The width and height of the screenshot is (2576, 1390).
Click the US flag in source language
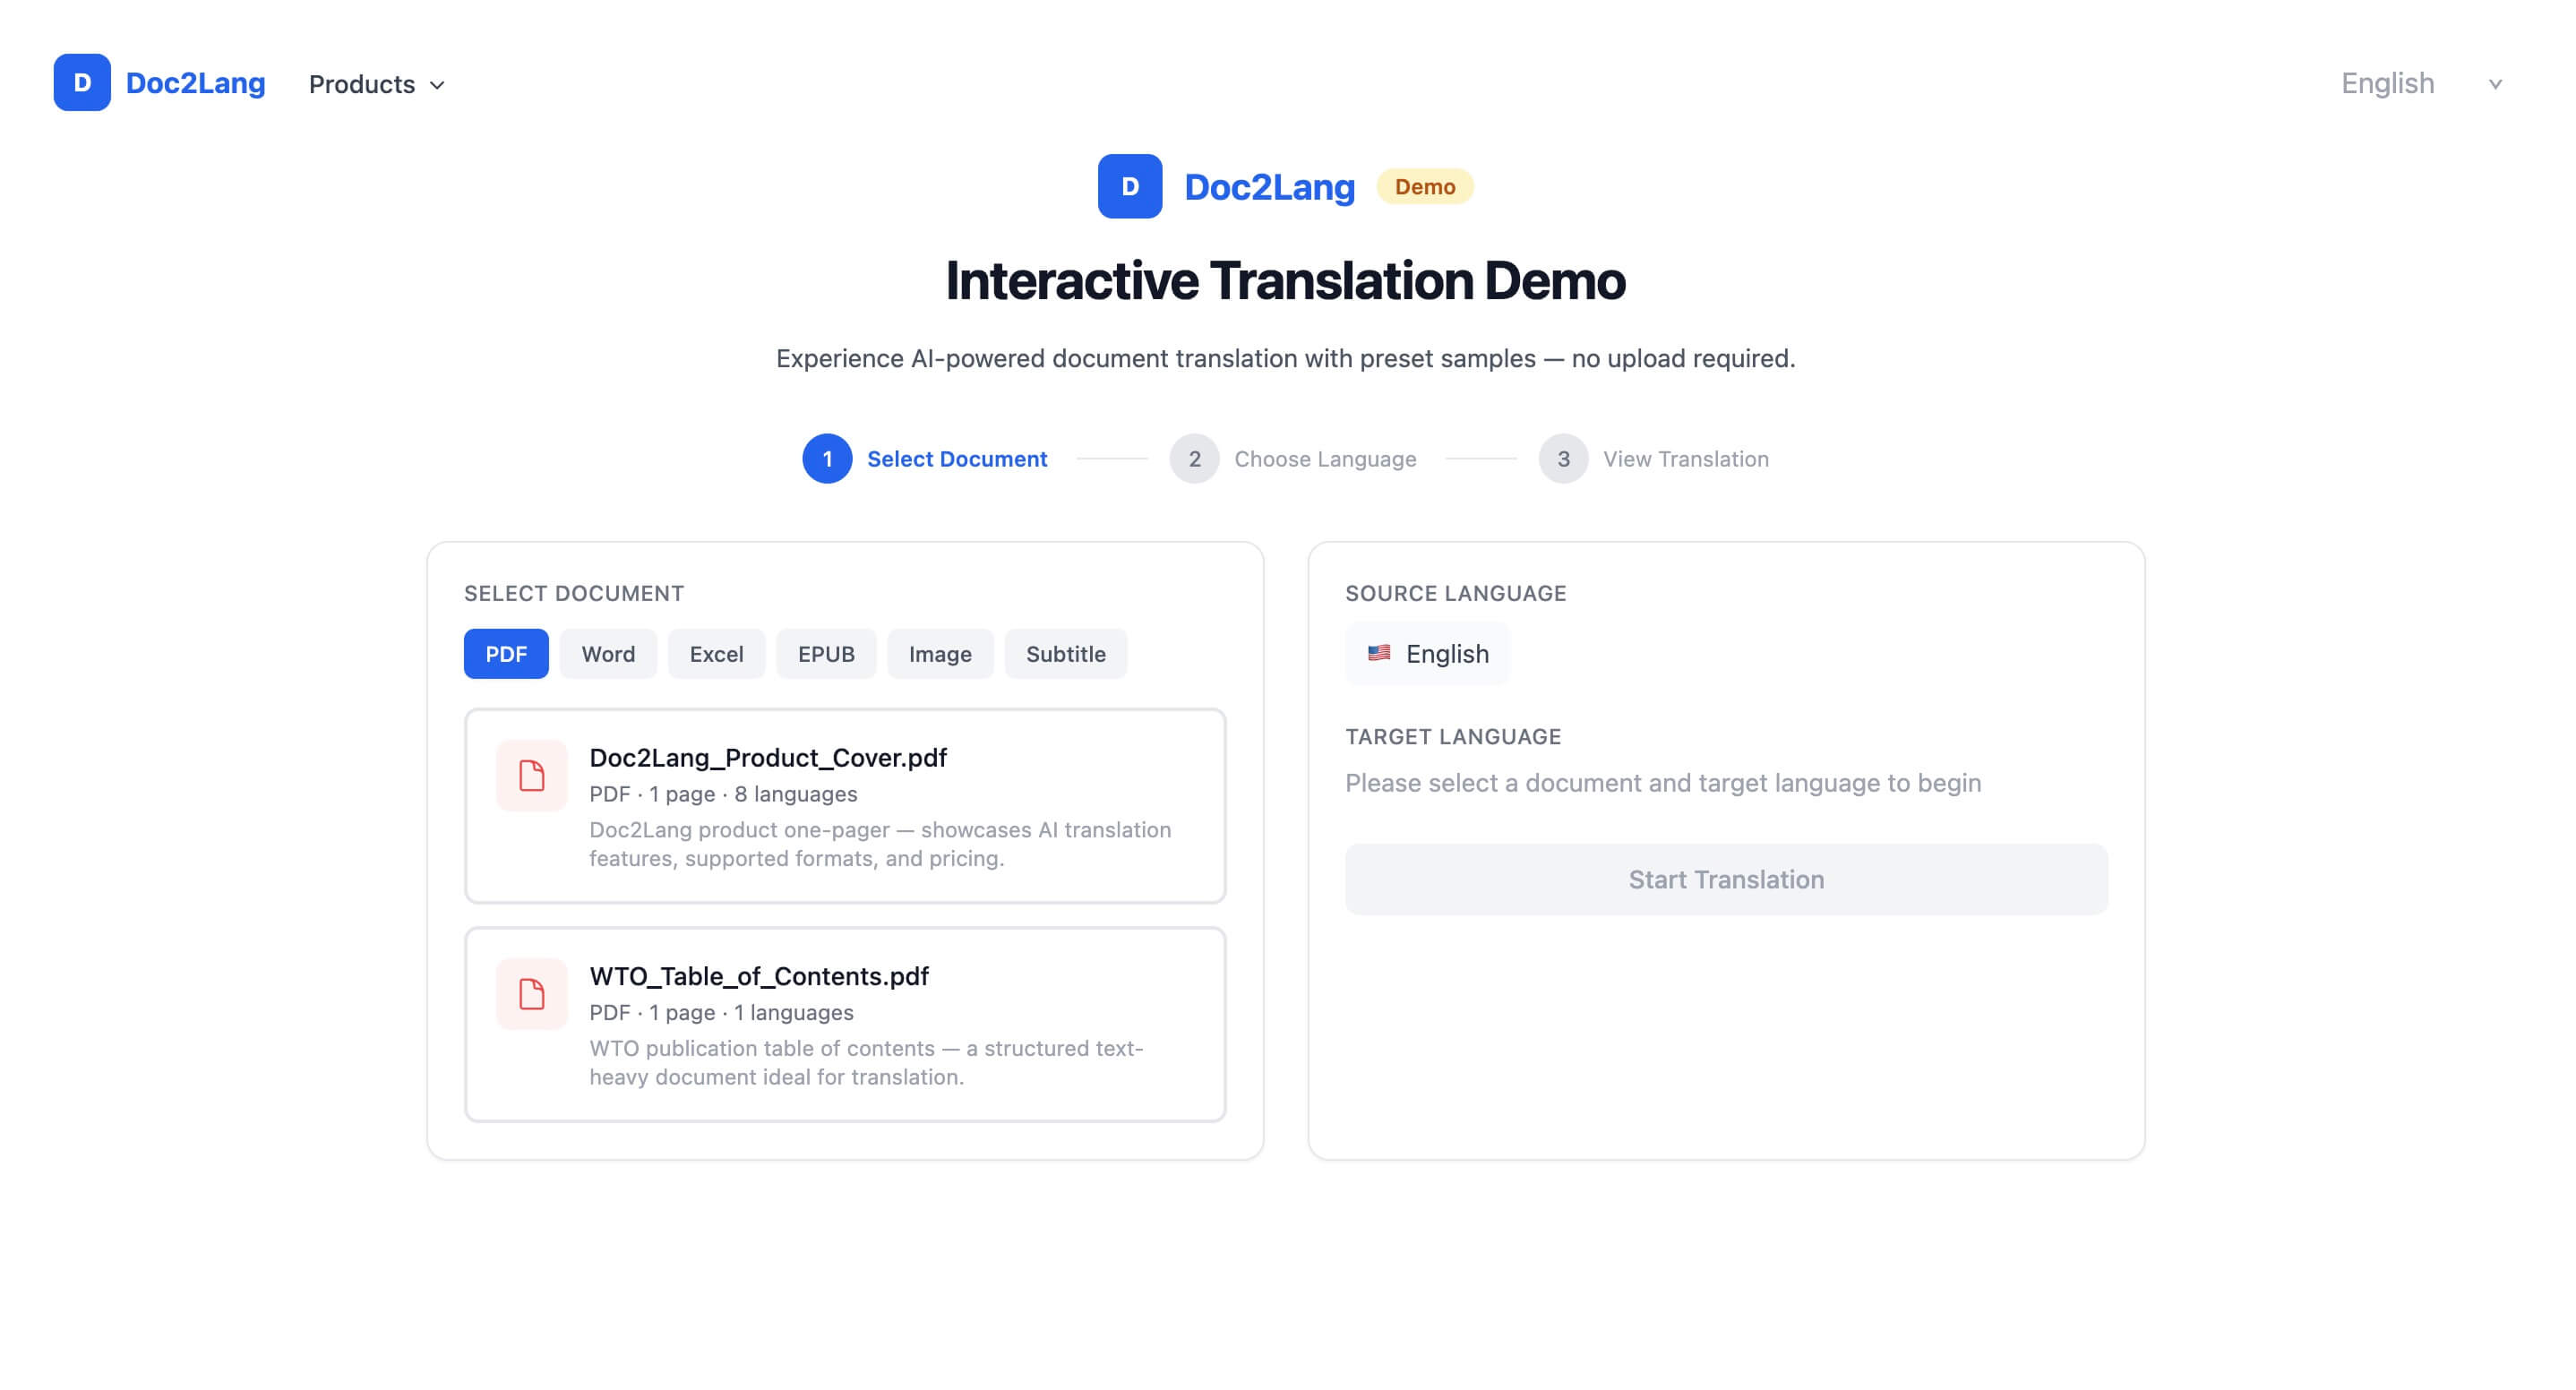click(x=1379, y=653)
